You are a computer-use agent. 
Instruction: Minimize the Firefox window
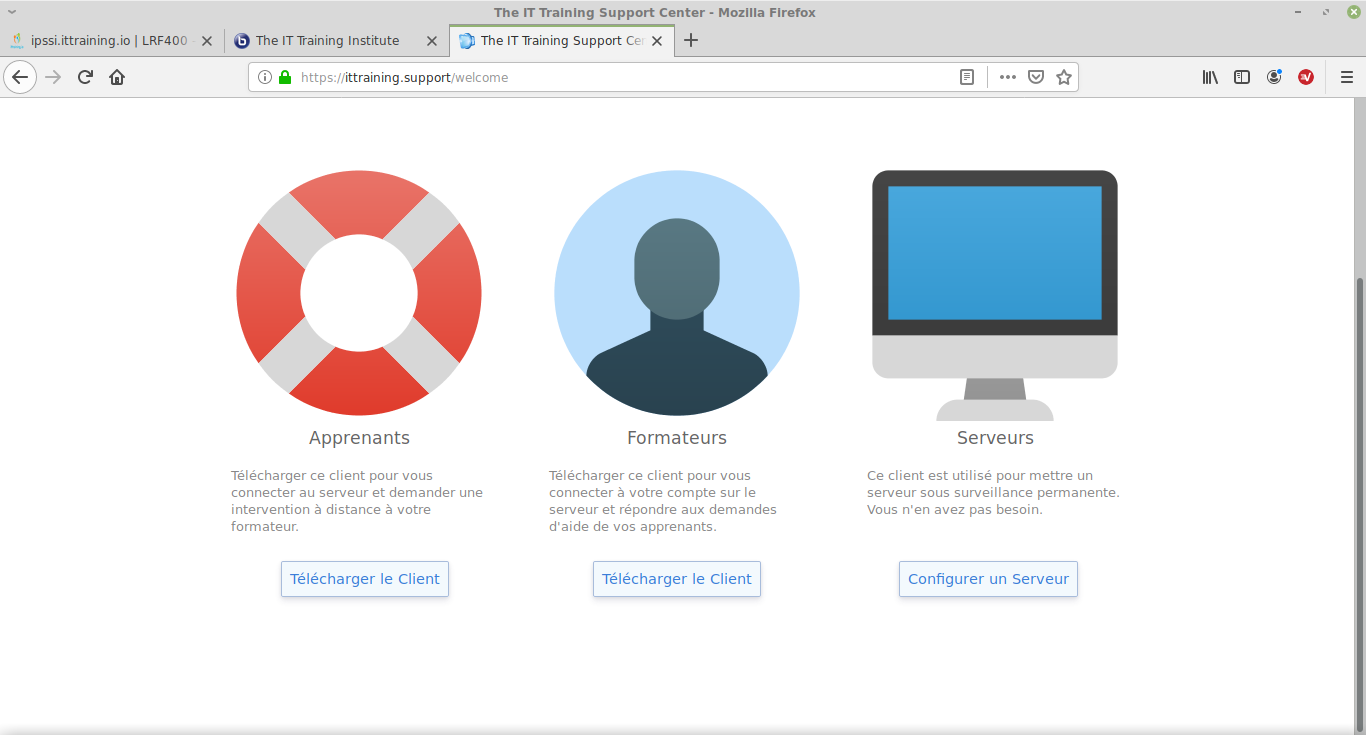[x=1298, y=12]
